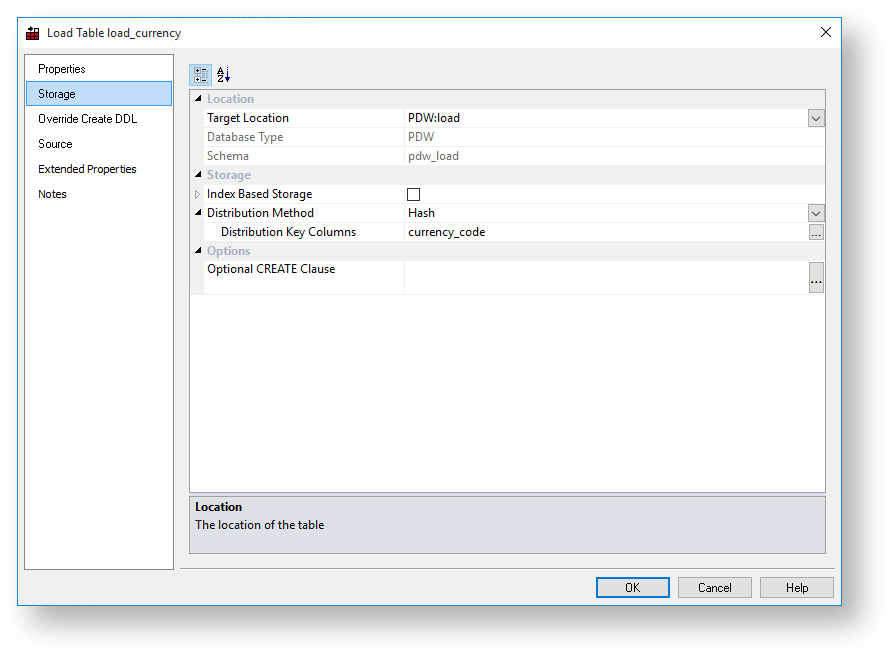Collapse the Location category

pos(198,98)
